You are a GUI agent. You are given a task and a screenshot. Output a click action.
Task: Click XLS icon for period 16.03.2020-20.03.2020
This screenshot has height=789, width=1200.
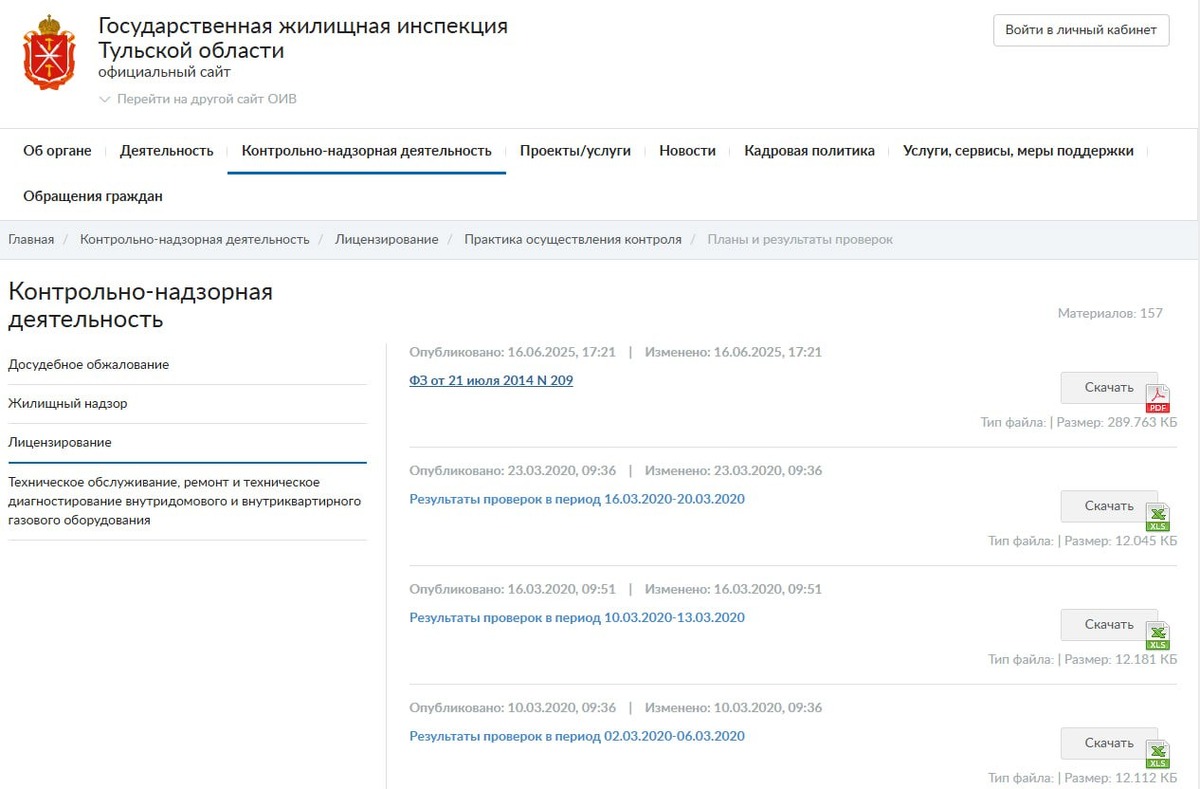1158,518
